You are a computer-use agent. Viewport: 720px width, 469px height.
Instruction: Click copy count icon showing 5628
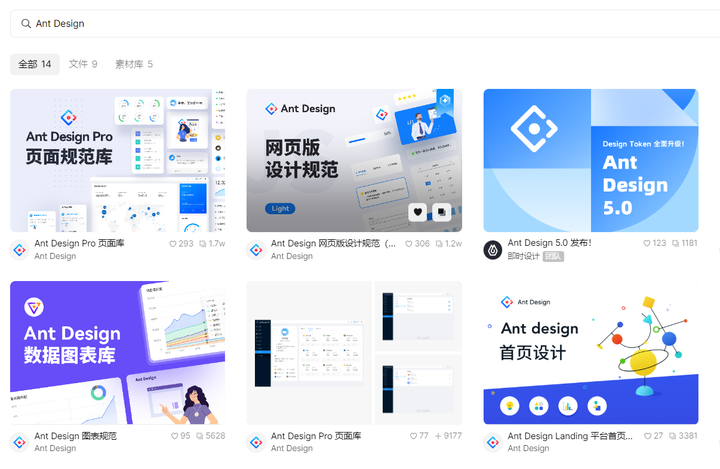(x=200, y=436)
